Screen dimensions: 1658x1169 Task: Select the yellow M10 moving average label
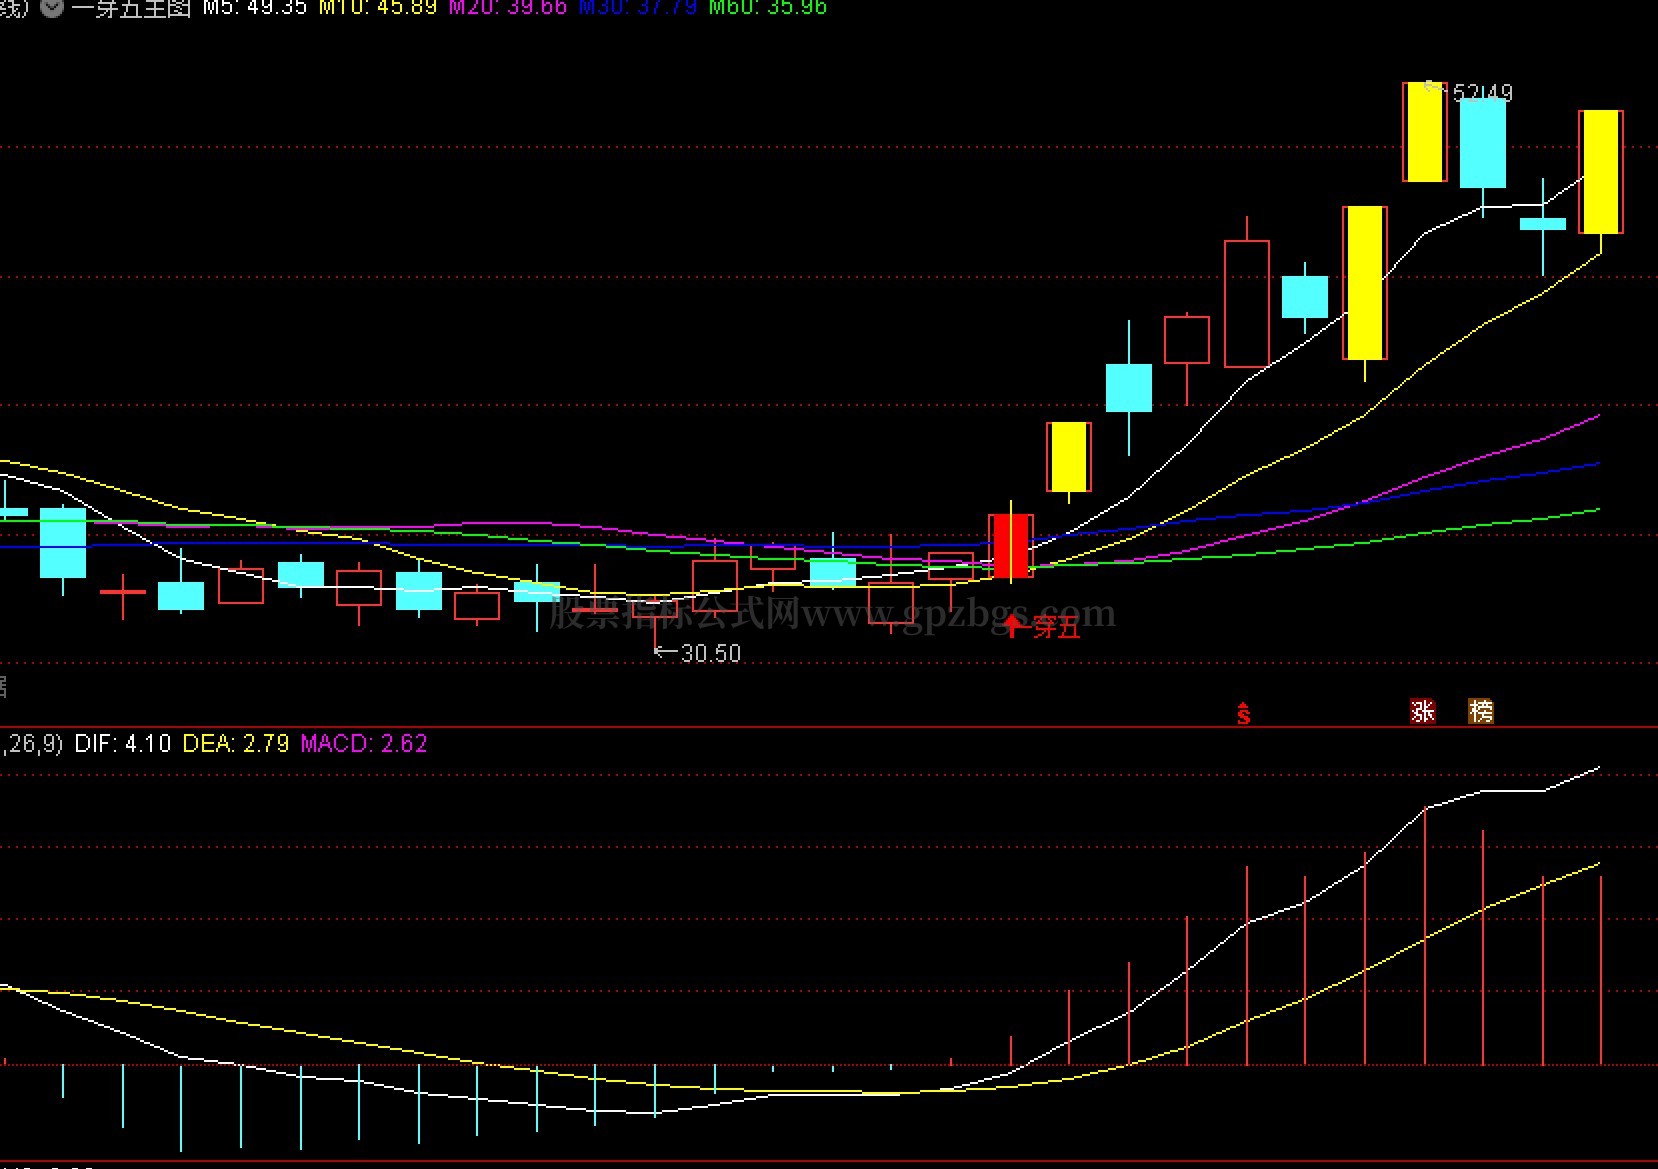[378, 7]
